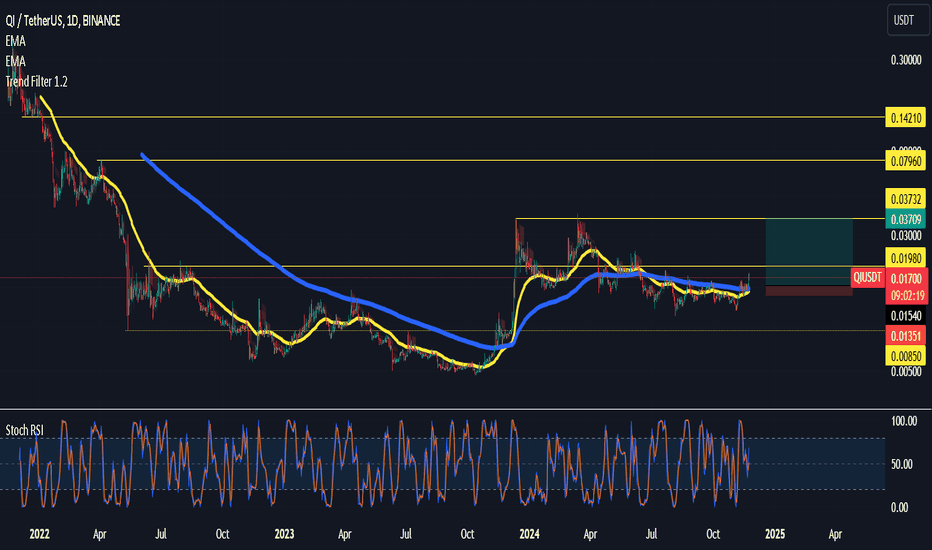This screenshot has width=932, height=550.
Task: Click the 2024 time axis label
Action: tap(529, 534)
